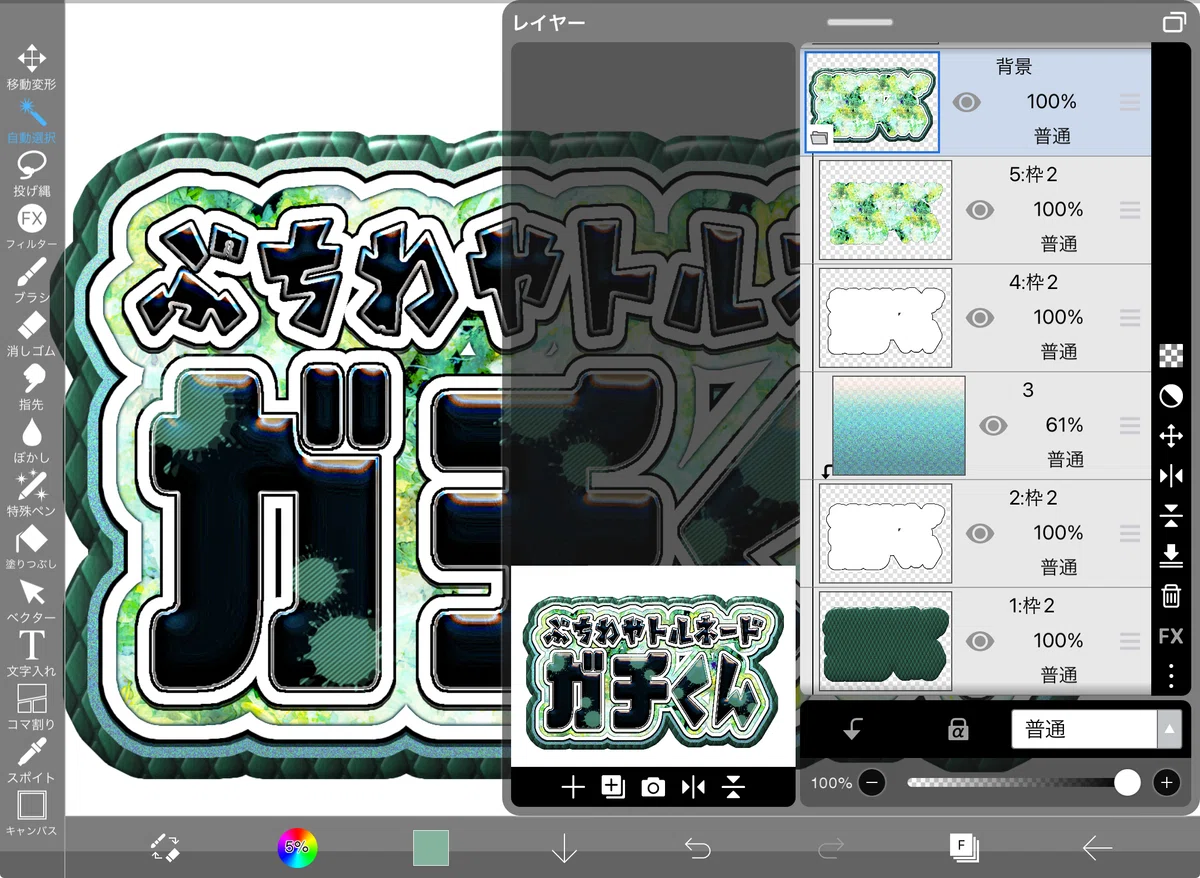Tap the horizontal flip icon in right strip
Image resolution: width=1200 pixels, height=878 pixels.
tap(1171, 476)
